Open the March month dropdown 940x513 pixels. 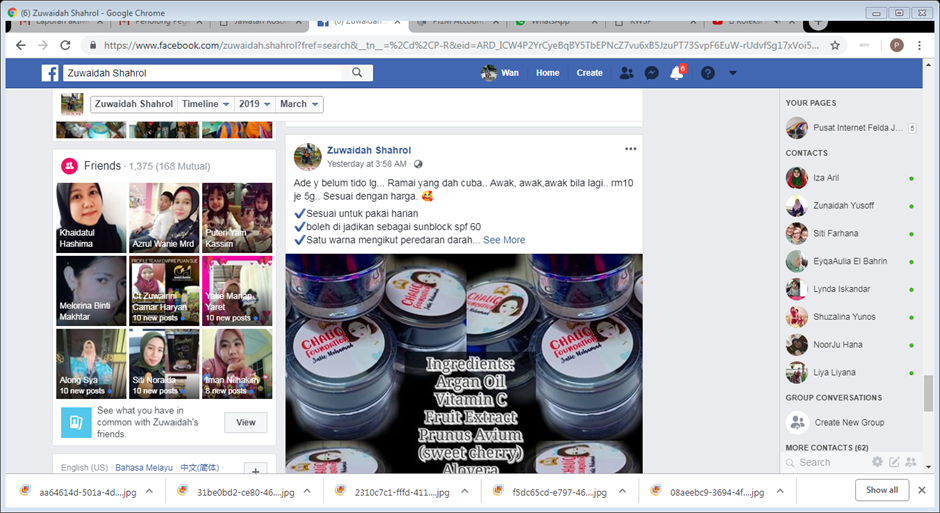coord(299,104)
